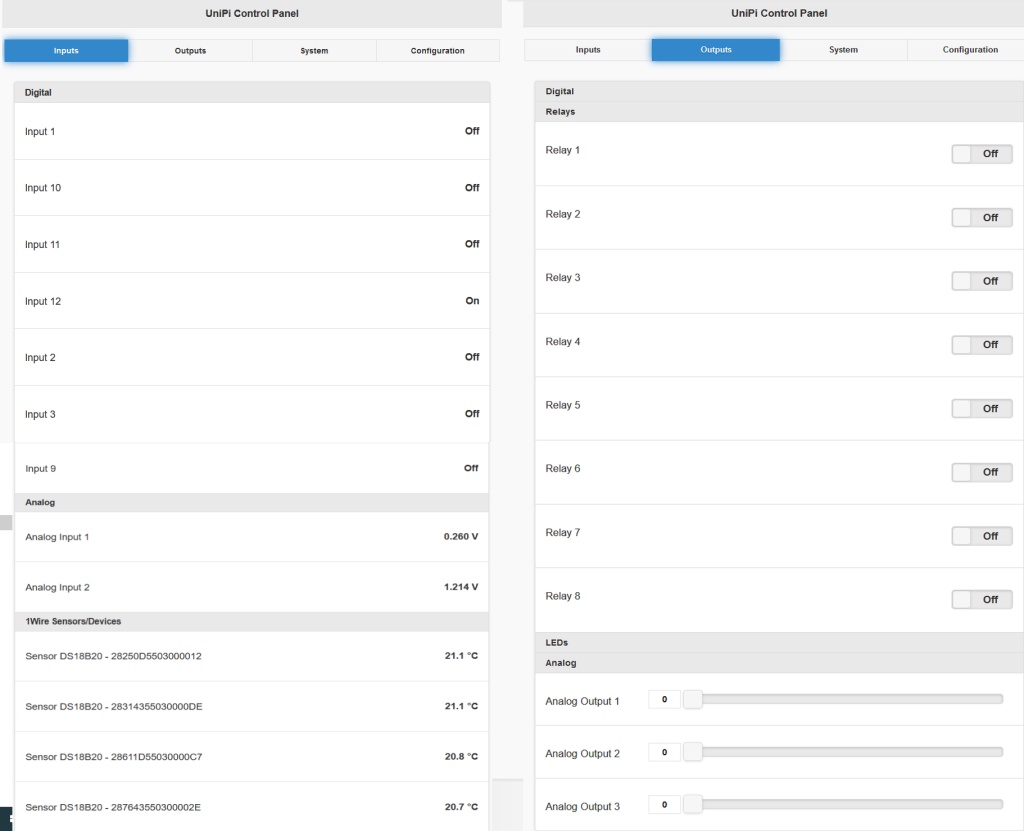Click the Relay 8 label
The image size is (1024, 831).
coord(562,596)
